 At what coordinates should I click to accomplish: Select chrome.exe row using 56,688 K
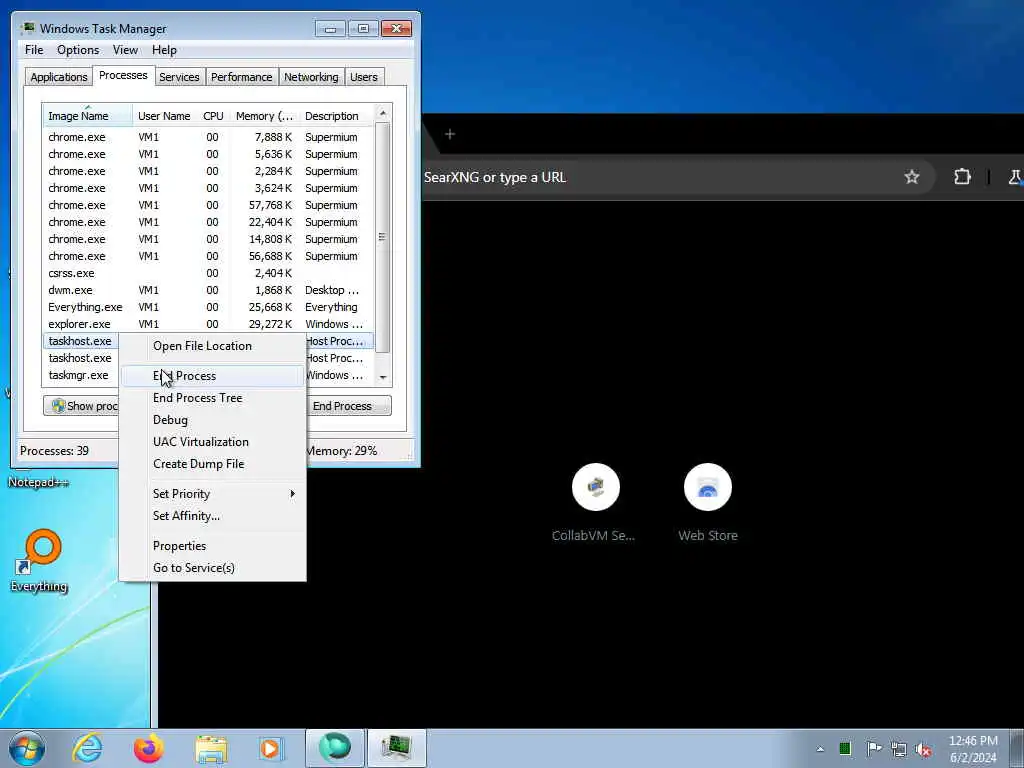pos(208,256)
